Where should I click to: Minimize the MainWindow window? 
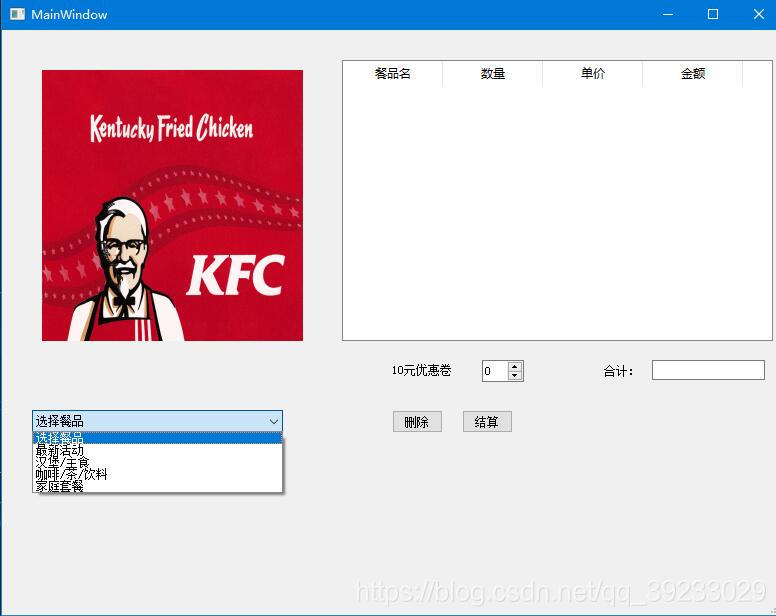pyautogui.click(x=668, y=14)
